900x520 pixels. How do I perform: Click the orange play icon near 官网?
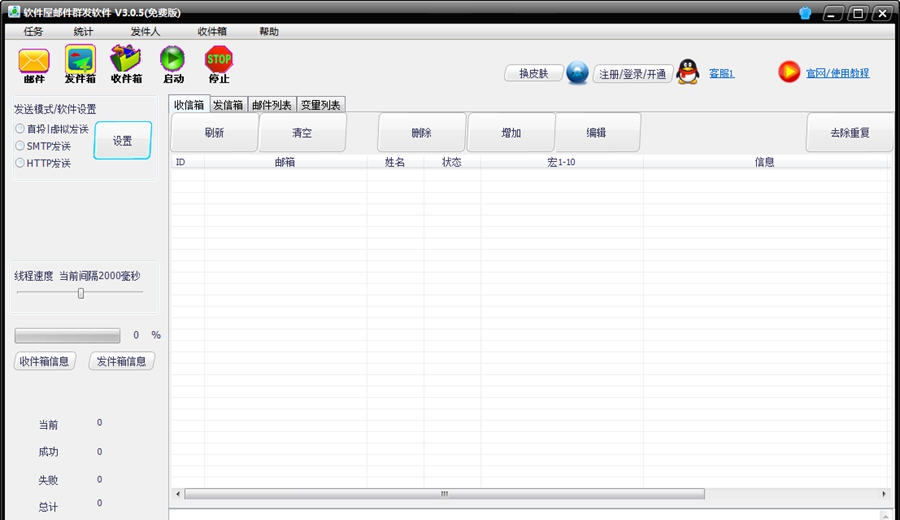(x=789, y=72)
